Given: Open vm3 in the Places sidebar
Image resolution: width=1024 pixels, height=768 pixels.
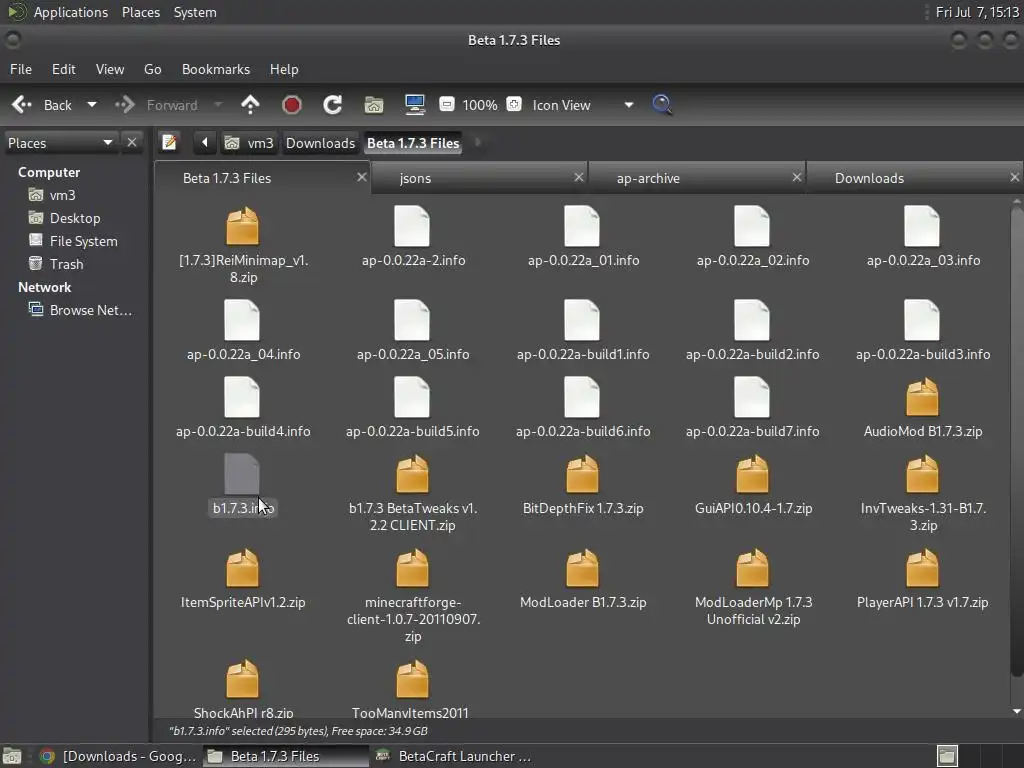Looking at the screenshot, I should pyautogui.click(x=62, y=195).
